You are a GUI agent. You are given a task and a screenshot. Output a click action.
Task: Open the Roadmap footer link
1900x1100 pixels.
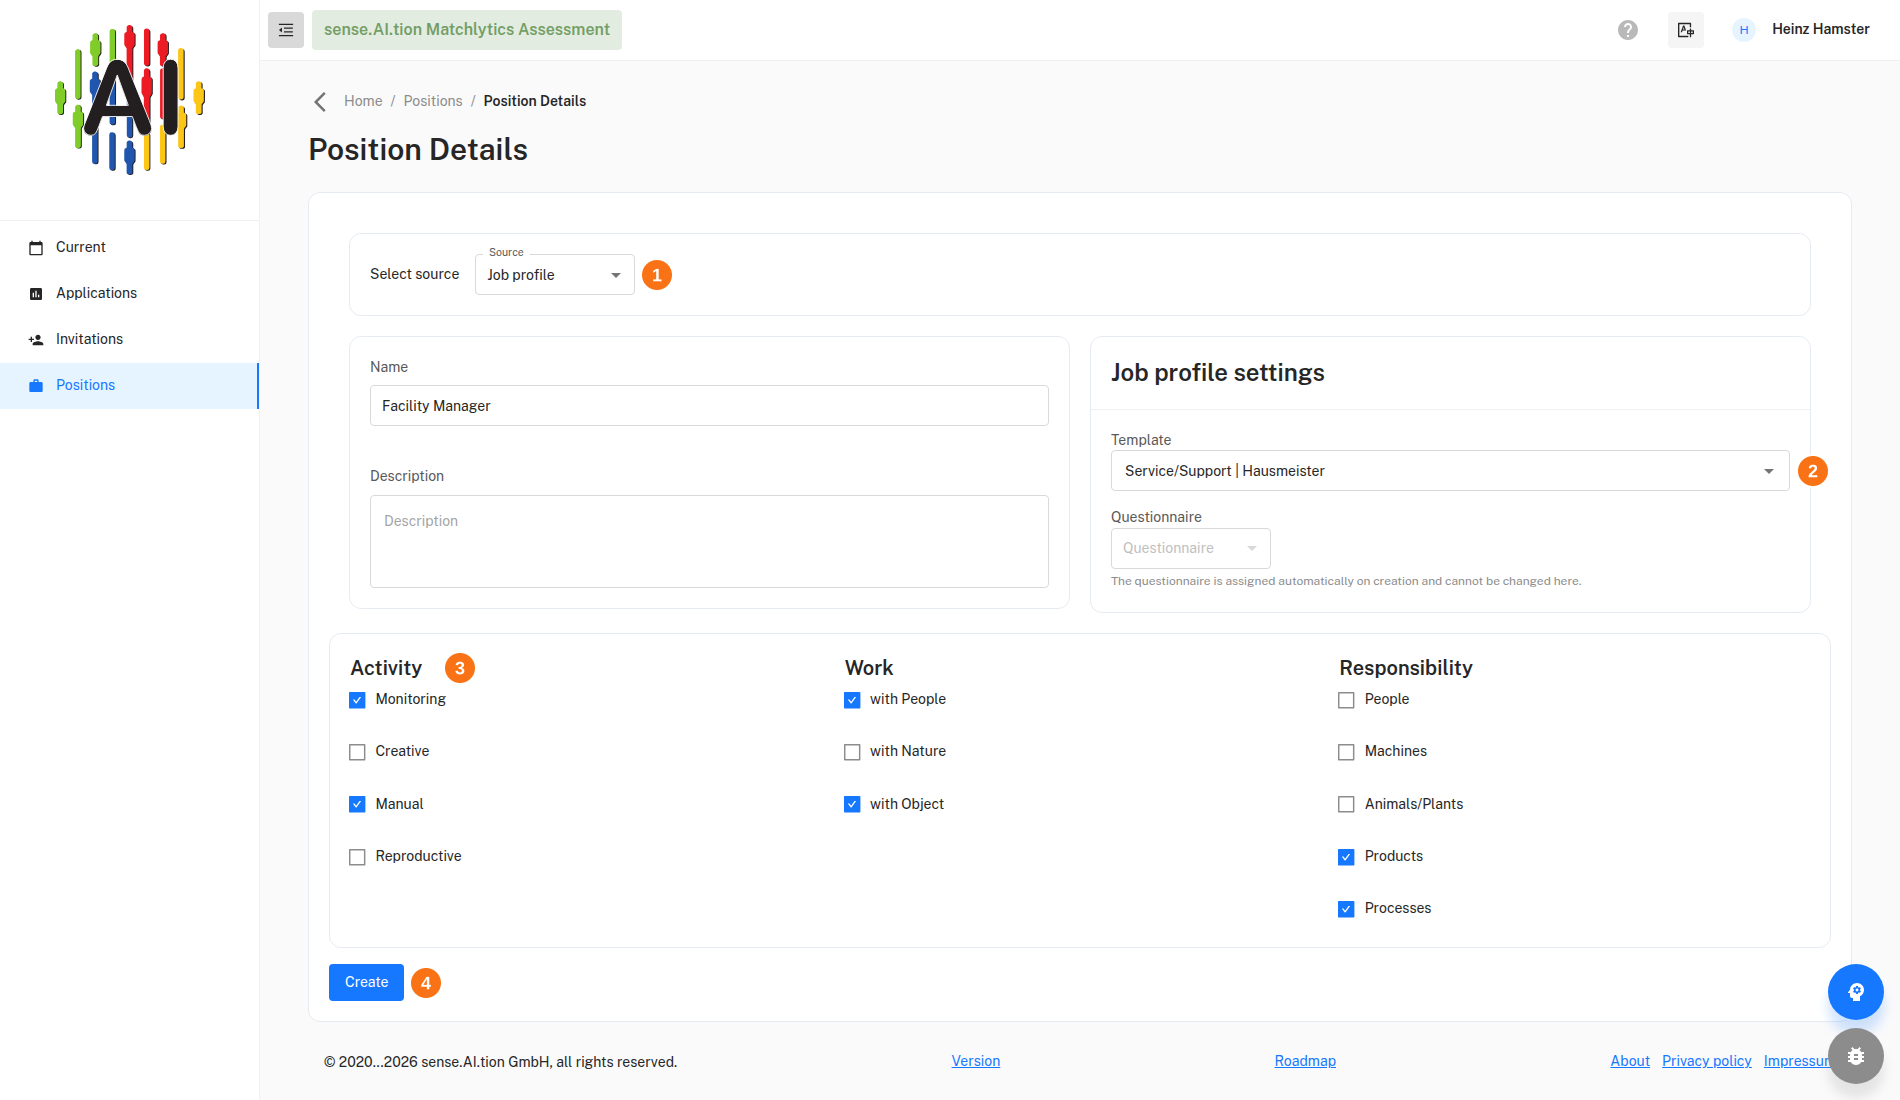(x=1305, y=1061)
